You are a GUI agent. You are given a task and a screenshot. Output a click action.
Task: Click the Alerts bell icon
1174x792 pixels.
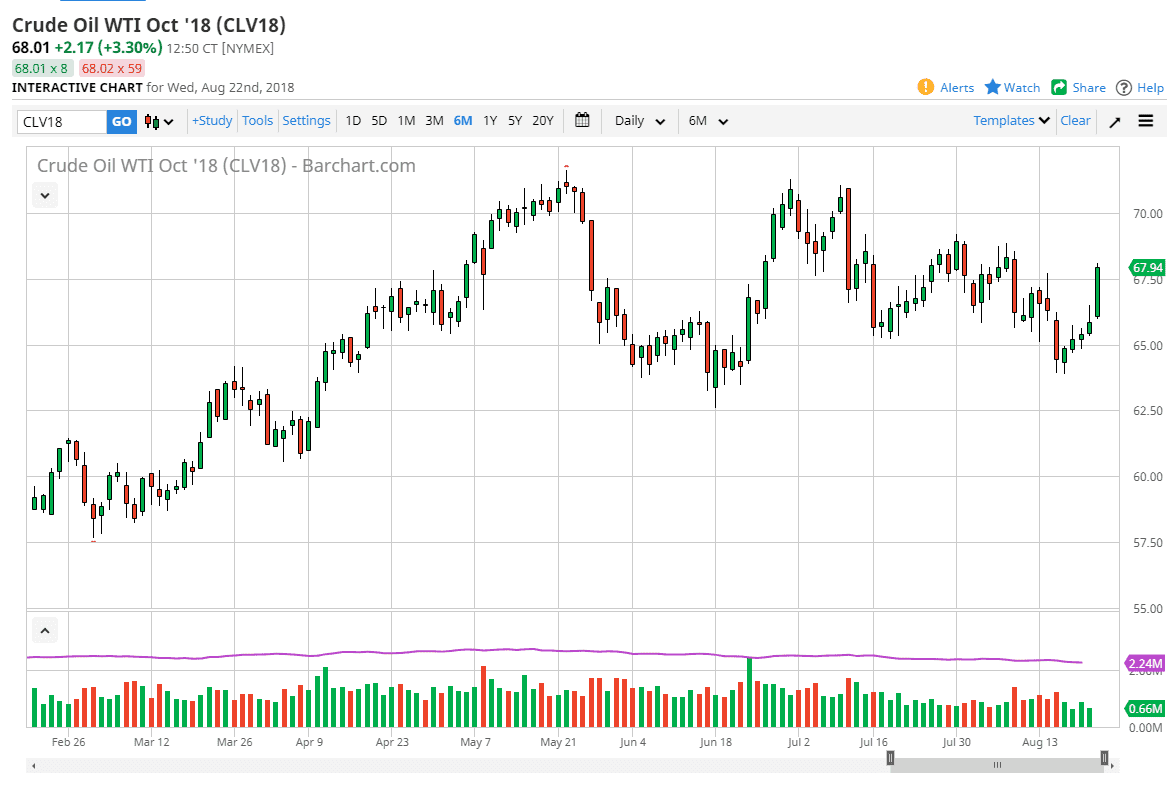(x=925, y=87)
